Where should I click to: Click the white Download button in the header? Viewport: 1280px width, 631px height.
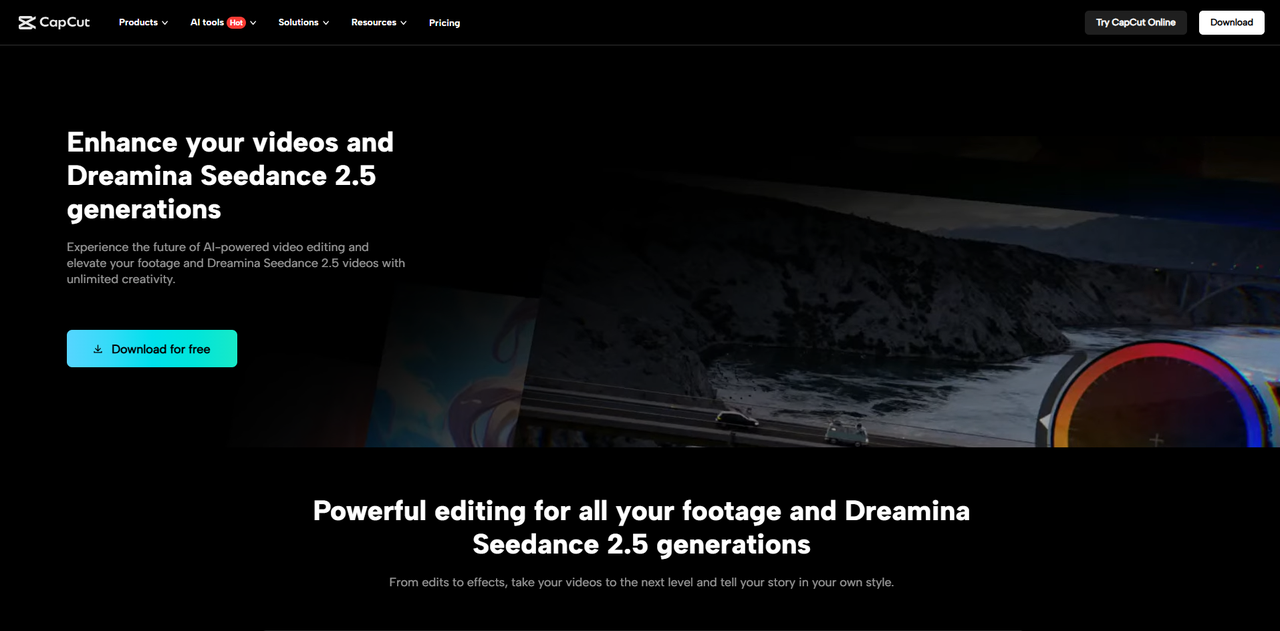pos(1232,22)
